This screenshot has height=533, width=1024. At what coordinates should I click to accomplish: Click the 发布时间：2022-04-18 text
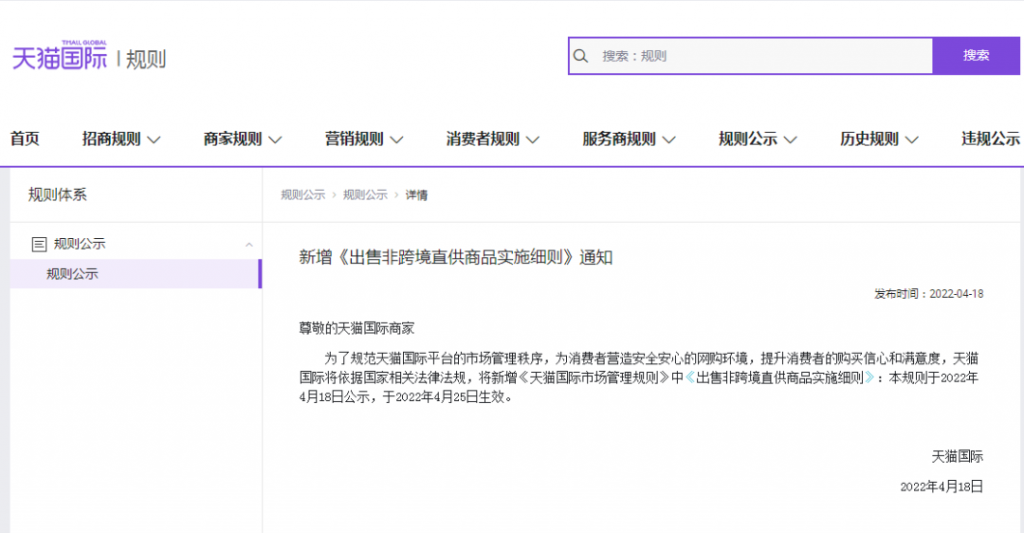coord(929,294)
